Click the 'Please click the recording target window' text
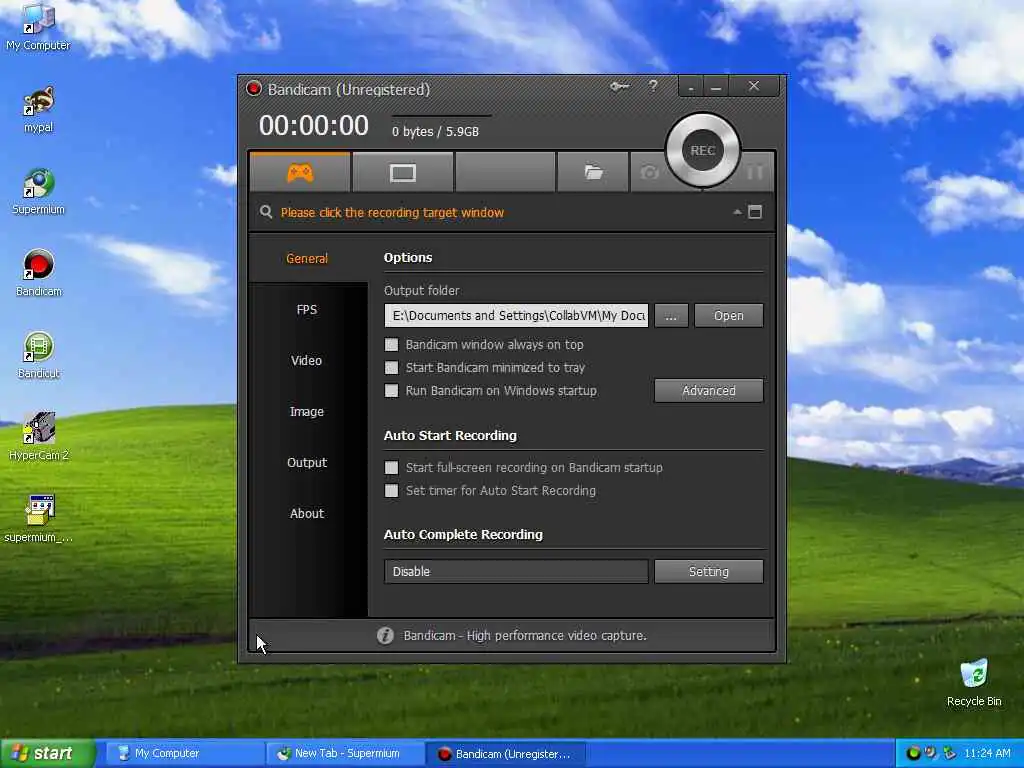The height and width of the screenshot is (768, 1024). 392,212
